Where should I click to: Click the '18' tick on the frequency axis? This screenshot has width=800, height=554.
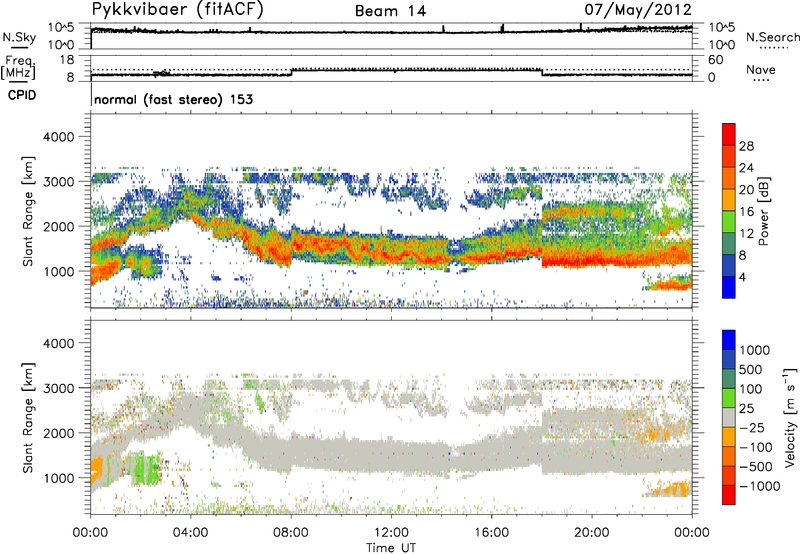[x=67, y=60]
